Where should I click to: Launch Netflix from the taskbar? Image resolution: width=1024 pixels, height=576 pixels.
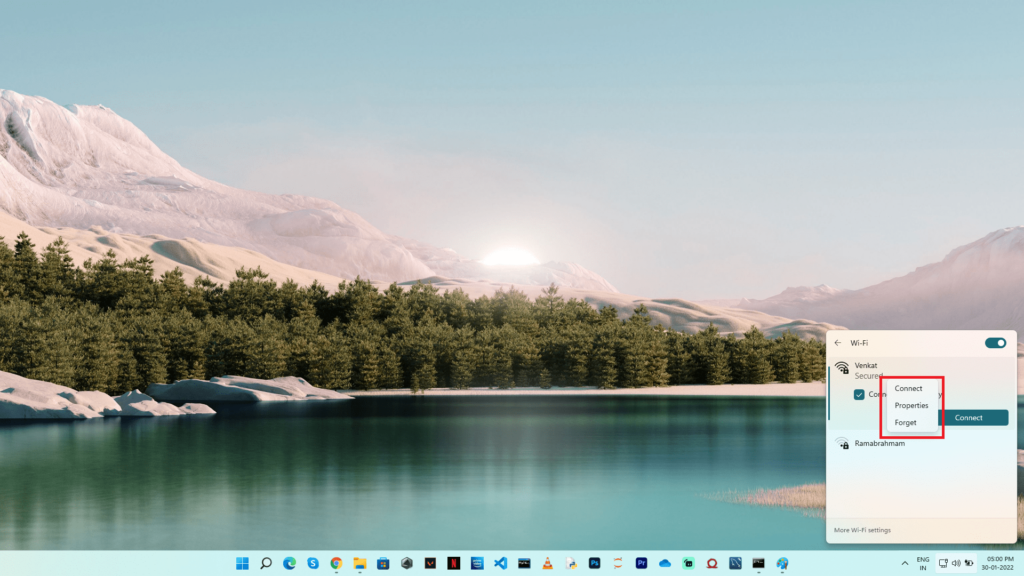(x=453, y=563)
